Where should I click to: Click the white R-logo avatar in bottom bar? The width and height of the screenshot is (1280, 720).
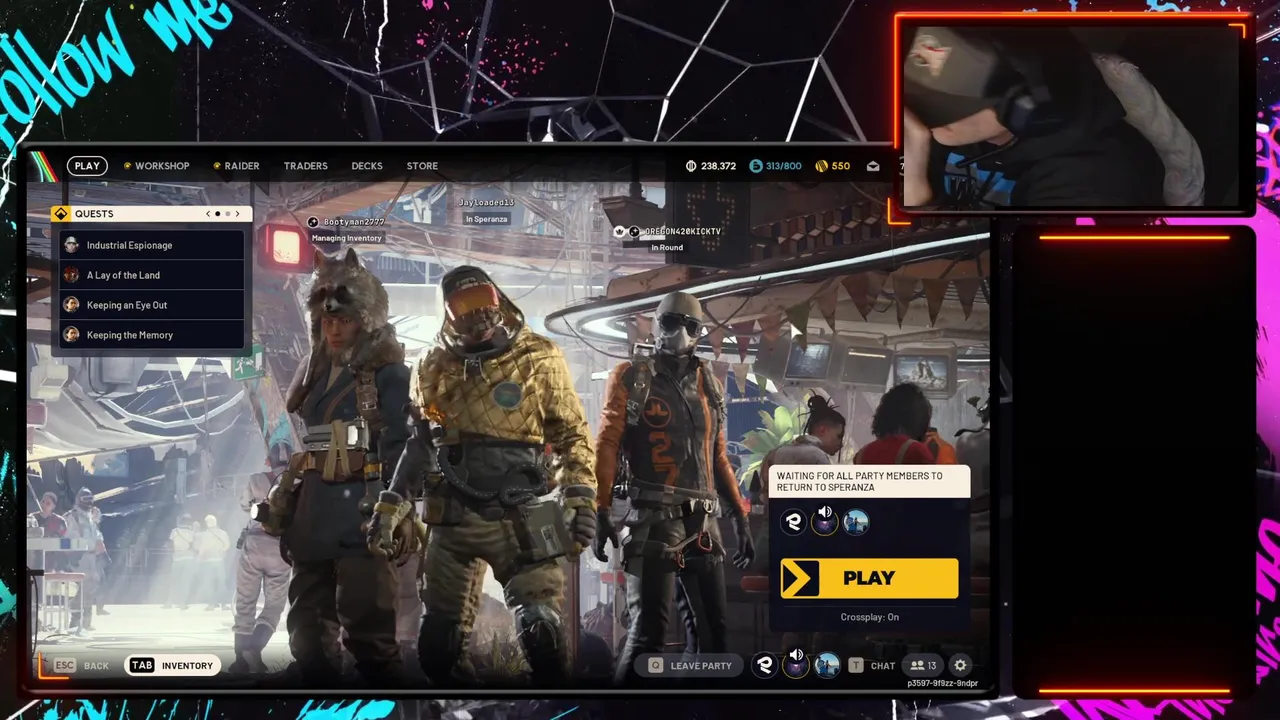tap(765, 665)
